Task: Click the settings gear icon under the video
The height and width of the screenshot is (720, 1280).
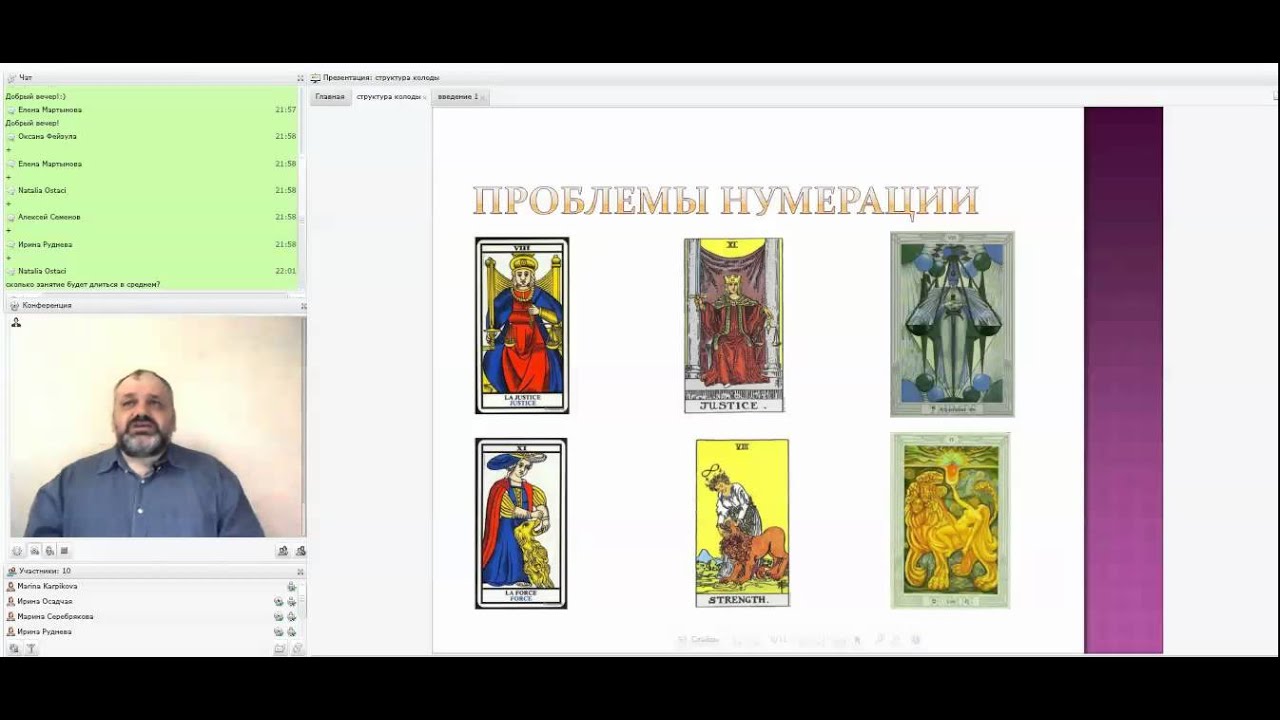Action: pos(17,550)
